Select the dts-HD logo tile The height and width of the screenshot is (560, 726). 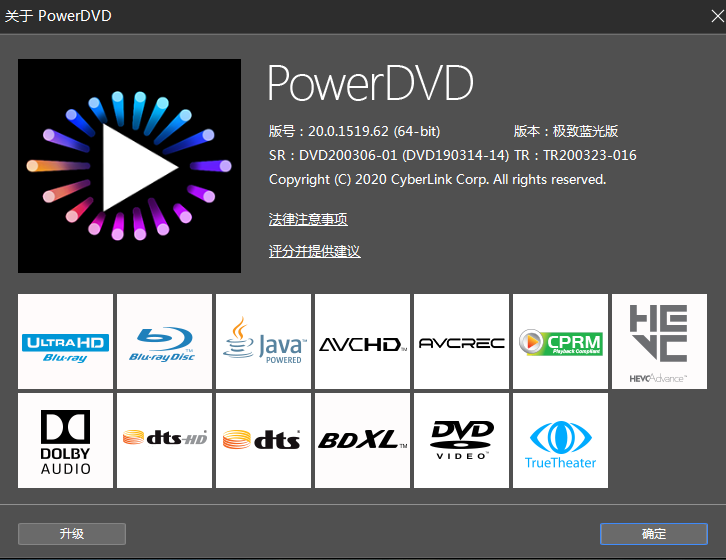pyautogui.click(x=164, y=440)
